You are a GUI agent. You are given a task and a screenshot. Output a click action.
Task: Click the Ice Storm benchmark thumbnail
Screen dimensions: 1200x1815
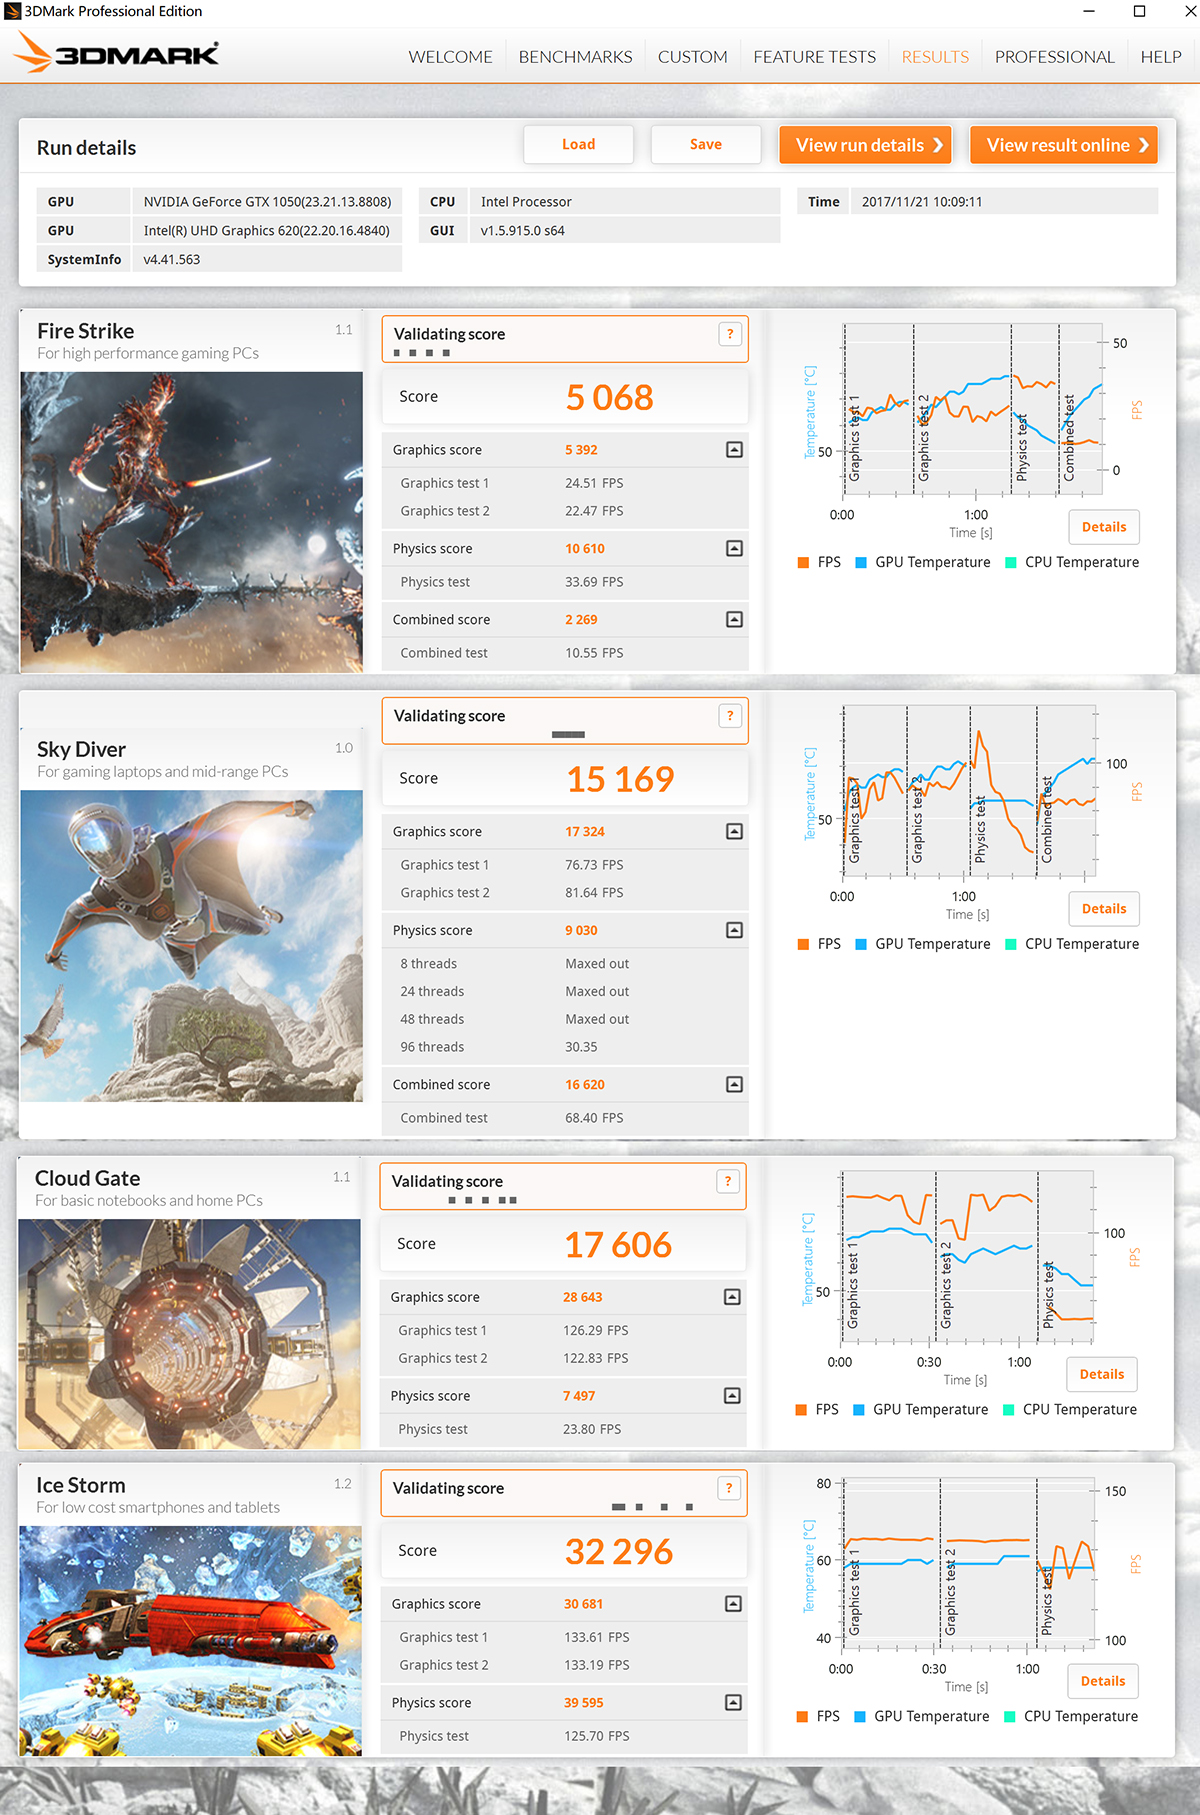191,1641
